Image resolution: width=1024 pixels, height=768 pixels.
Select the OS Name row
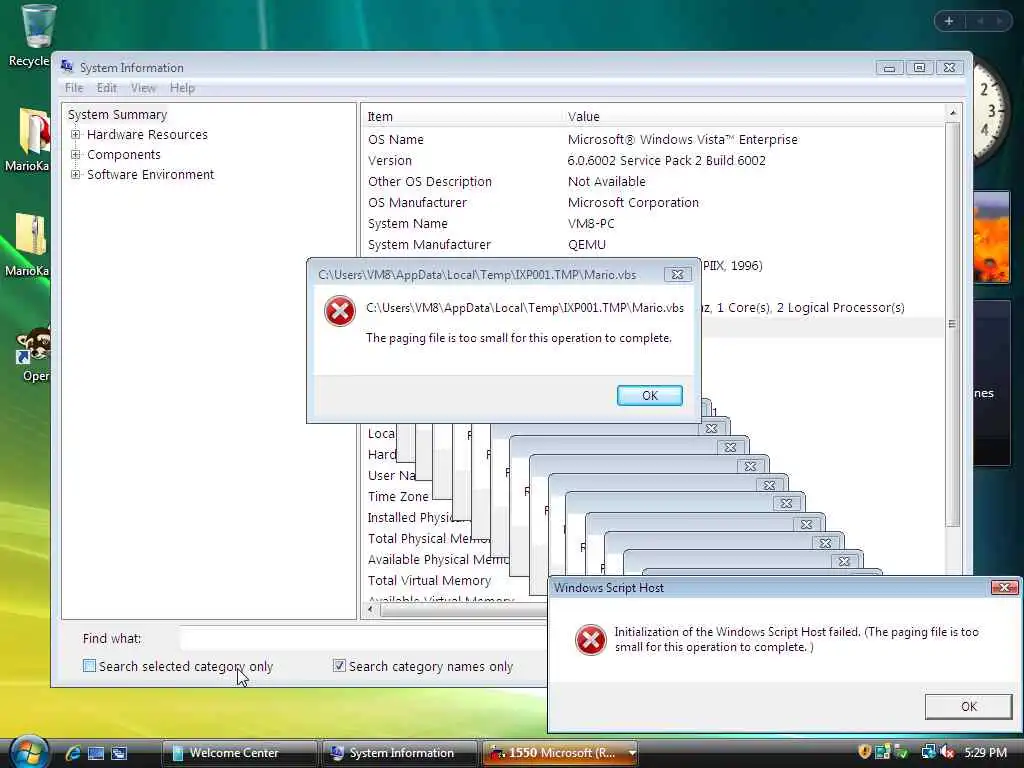pos(654,139)
